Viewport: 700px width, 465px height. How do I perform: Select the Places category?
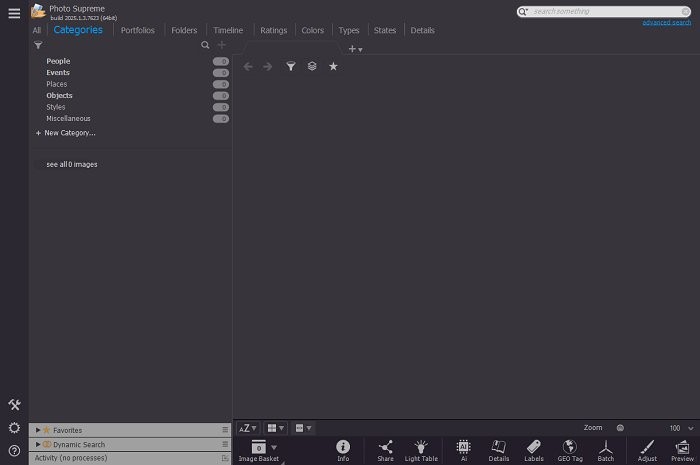57,84
